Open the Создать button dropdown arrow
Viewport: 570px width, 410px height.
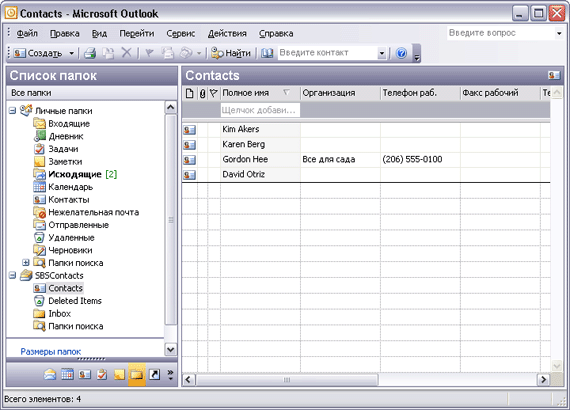72,53
